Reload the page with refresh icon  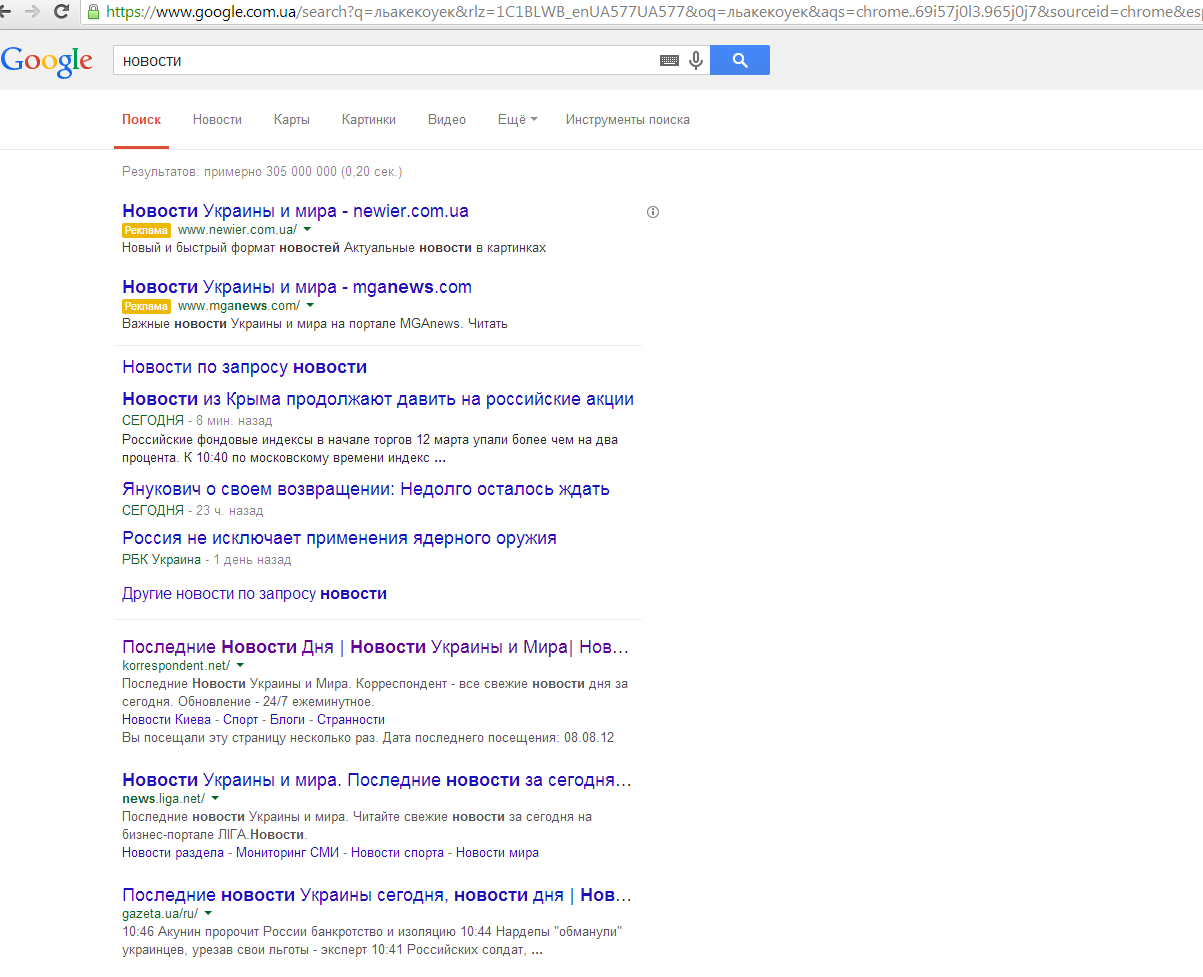click(x=62, y=12)
